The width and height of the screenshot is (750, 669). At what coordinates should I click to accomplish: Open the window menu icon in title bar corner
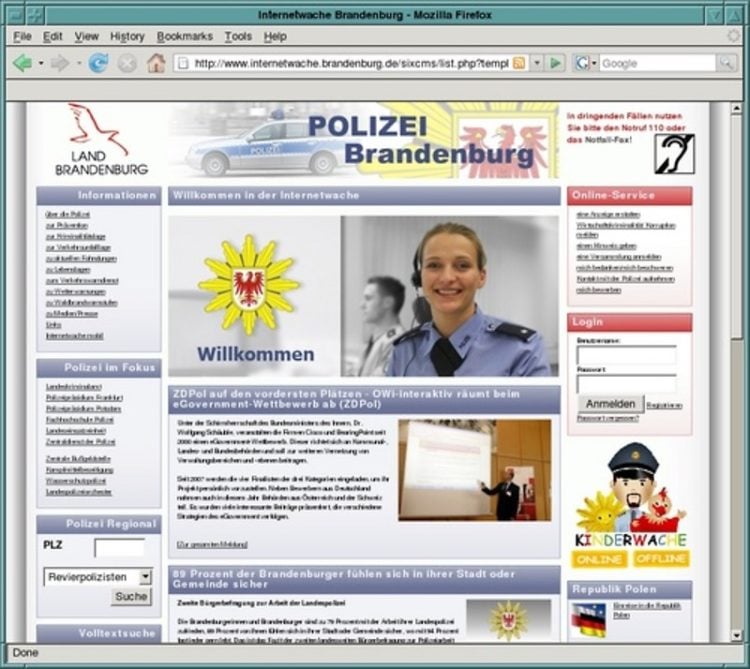15,15
